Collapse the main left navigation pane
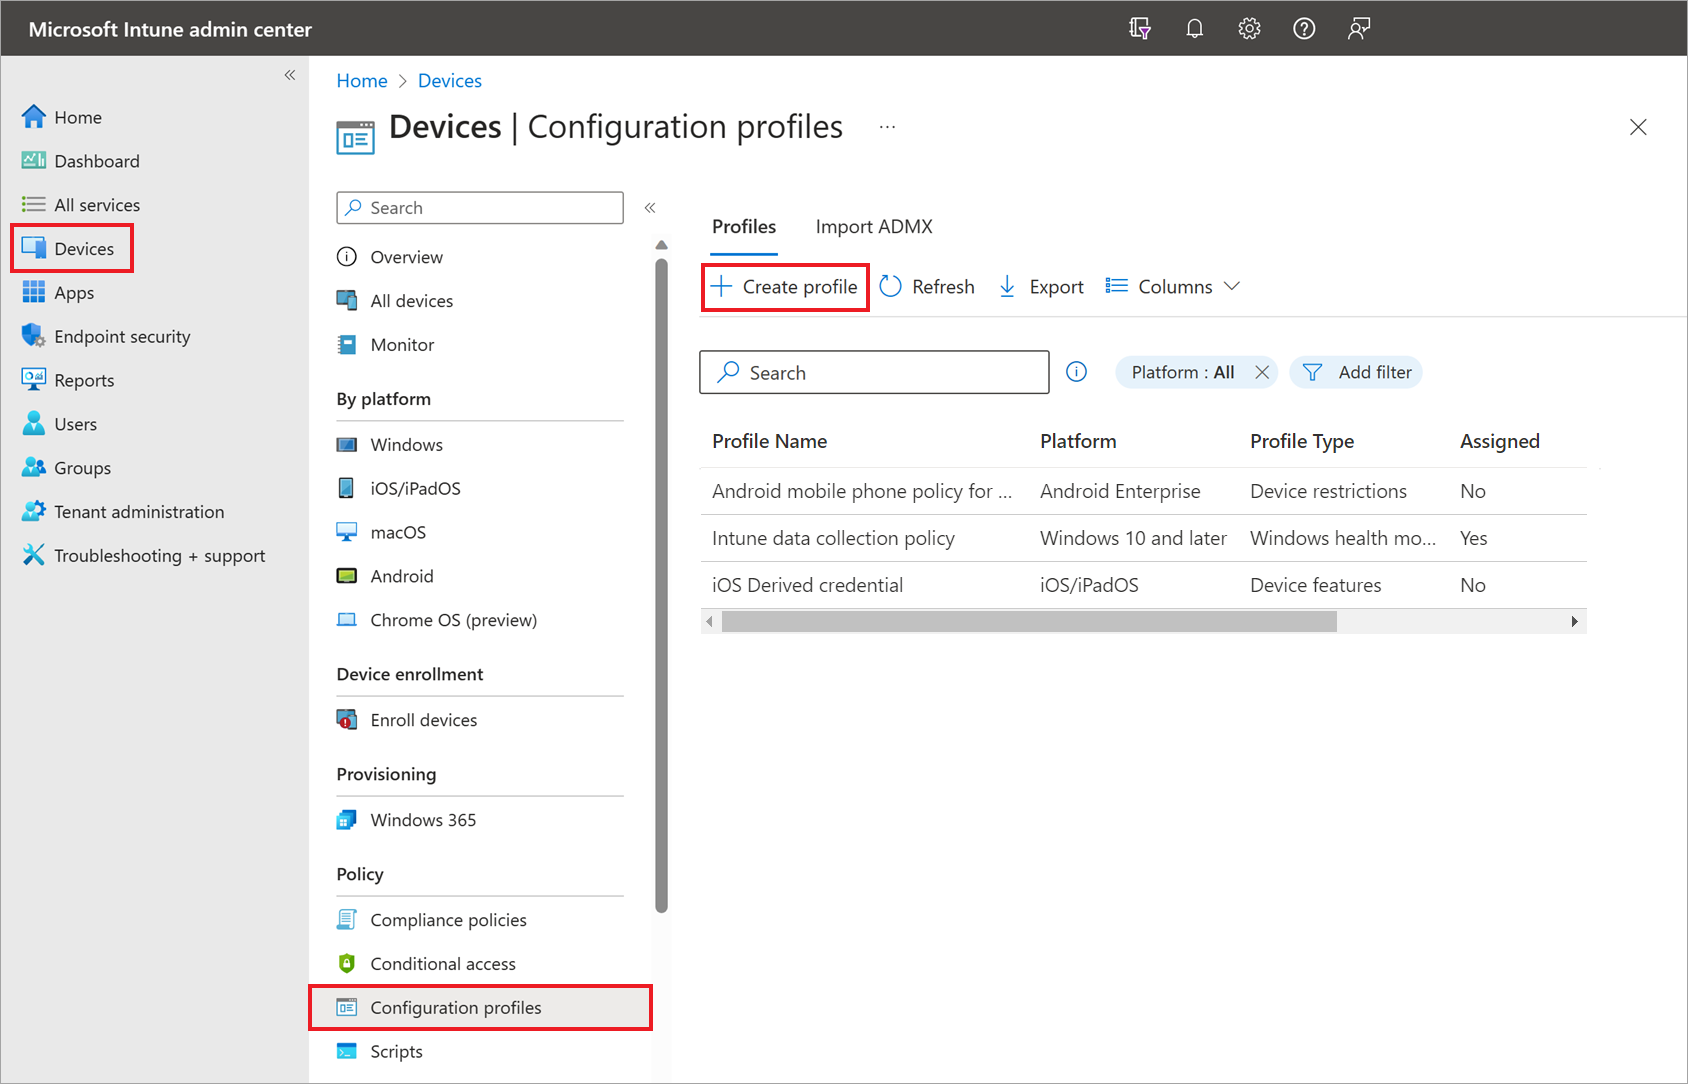The image size is (1688, 1084). click(290, 75)
